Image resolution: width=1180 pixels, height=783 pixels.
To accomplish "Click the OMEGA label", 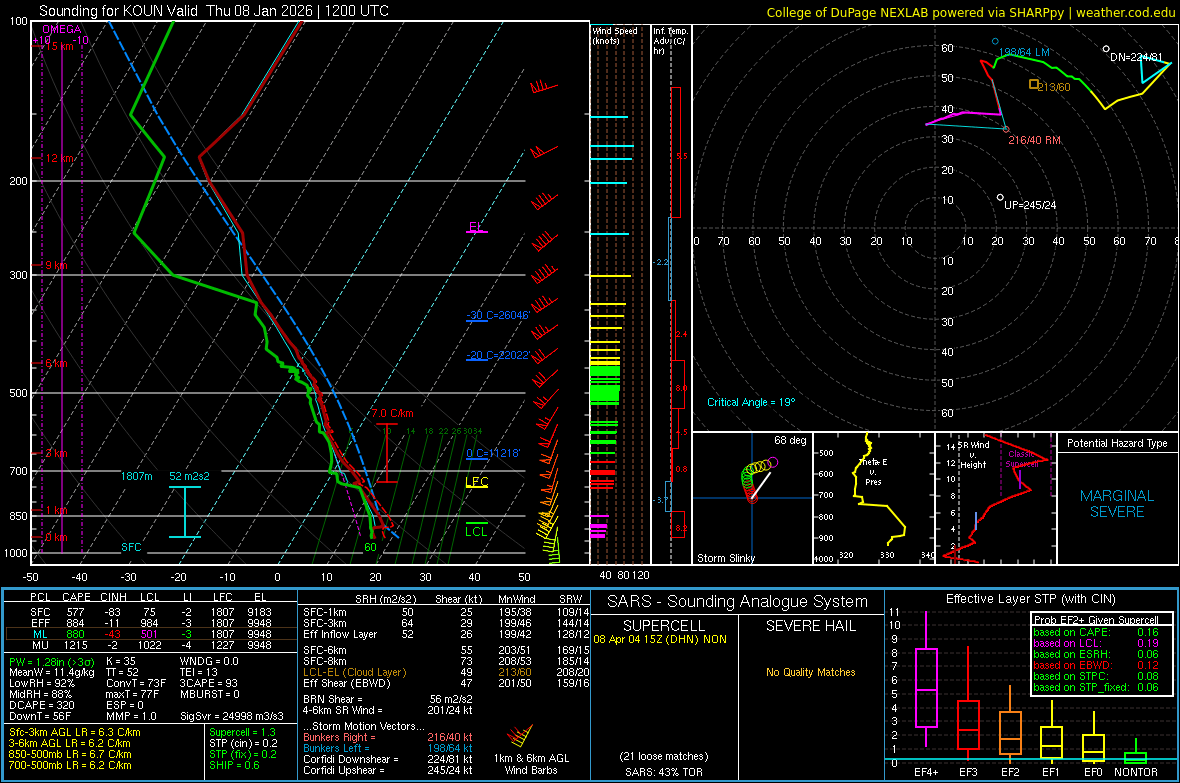I will coord(62,29).
